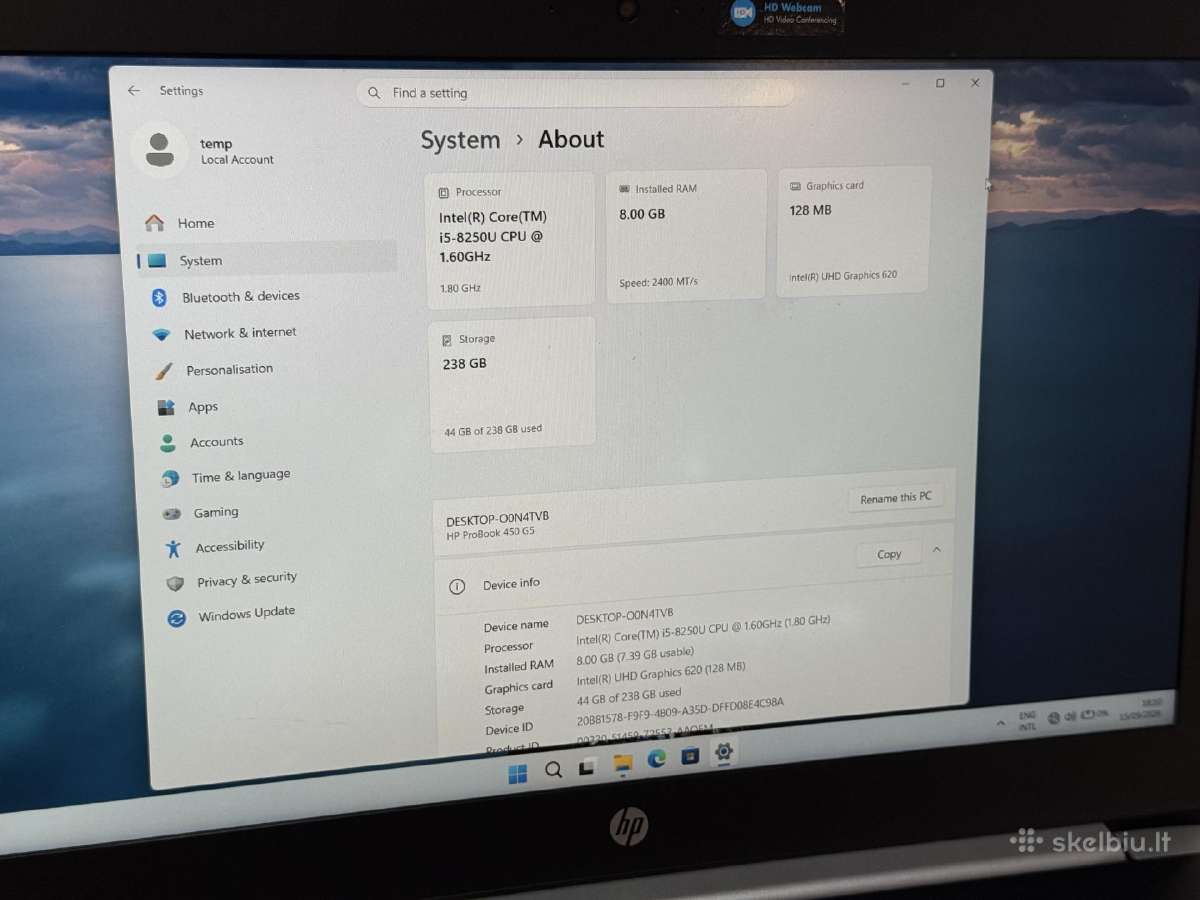Viewport: 1200px width, 900px height.
Task: Click the Find a setting search box
Action: [x=575, y=93]
